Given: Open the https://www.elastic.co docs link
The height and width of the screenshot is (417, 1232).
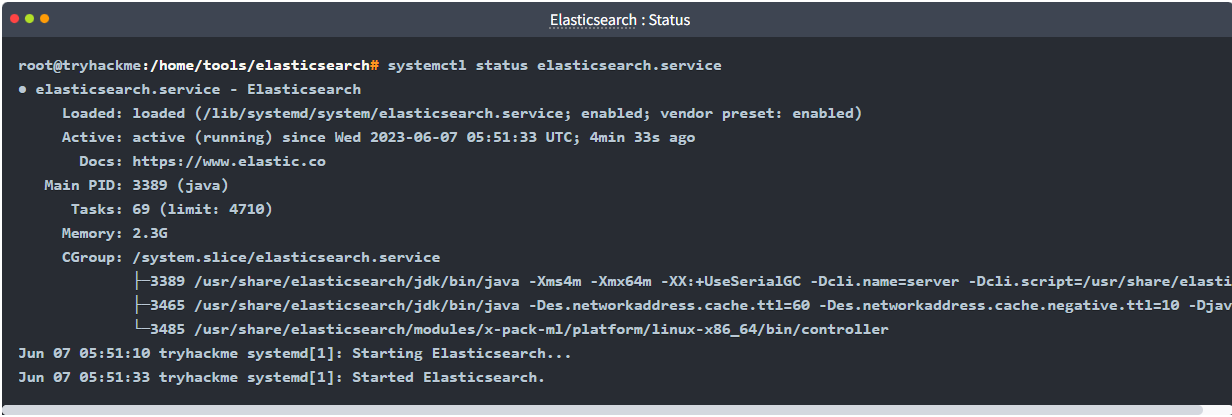Looking at the screenshot, I should coord(229,162).
